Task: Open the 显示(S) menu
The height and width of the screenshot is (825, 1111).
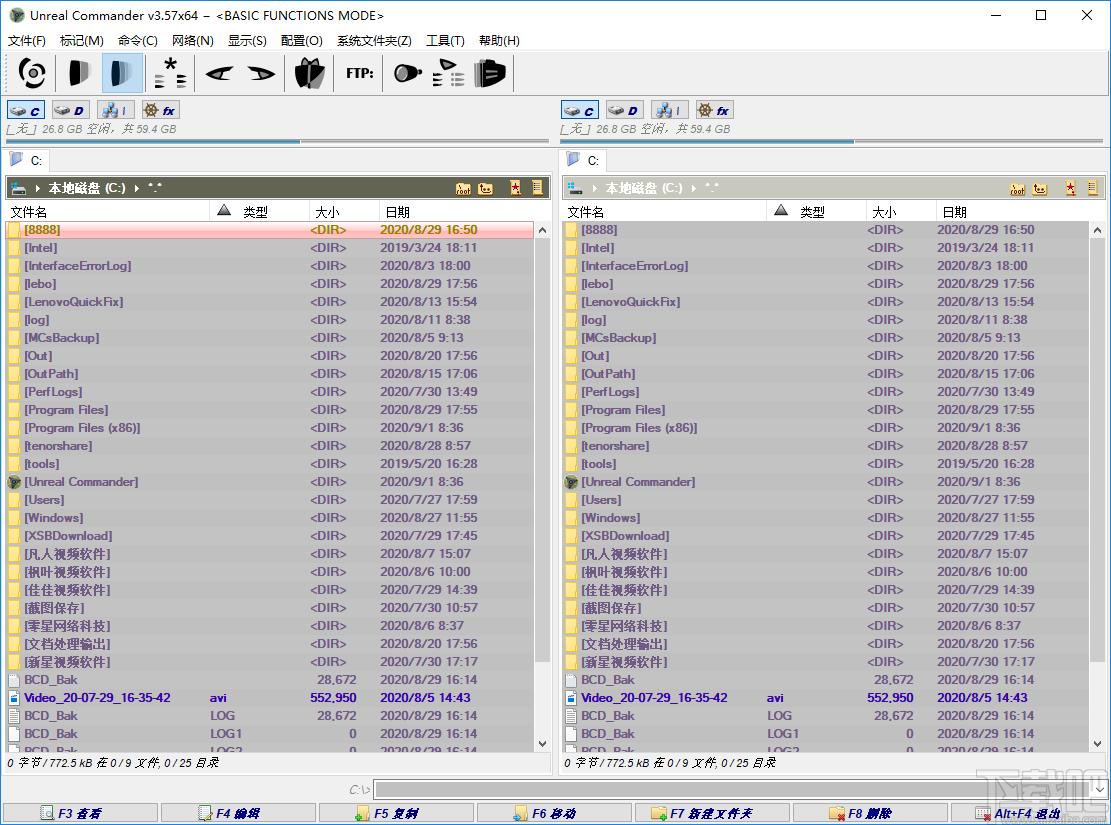Action: pos(247,40)
